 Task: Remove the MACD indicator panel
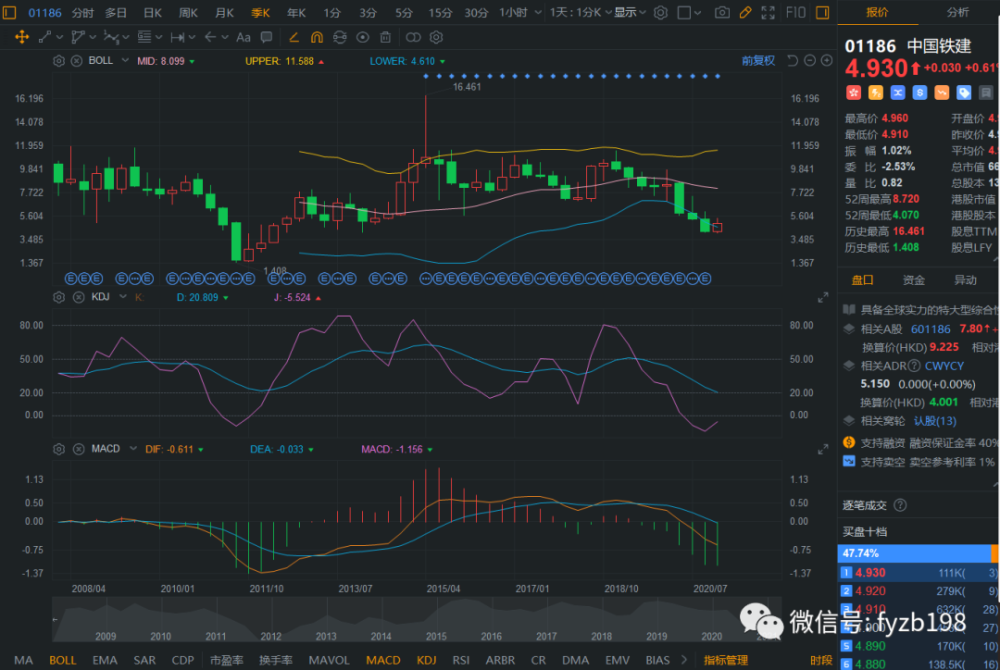click(78, 449)
